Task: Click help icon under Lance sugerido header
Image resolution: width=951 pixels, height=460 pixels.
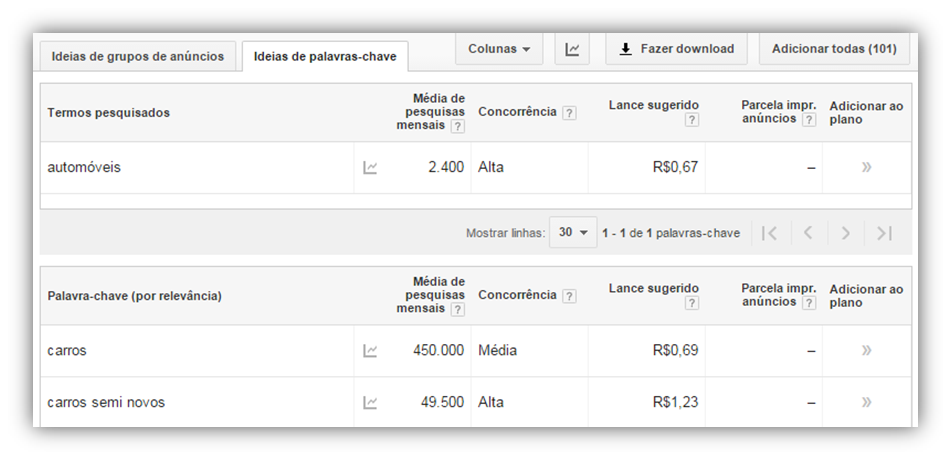Action: tap(691, 120)
